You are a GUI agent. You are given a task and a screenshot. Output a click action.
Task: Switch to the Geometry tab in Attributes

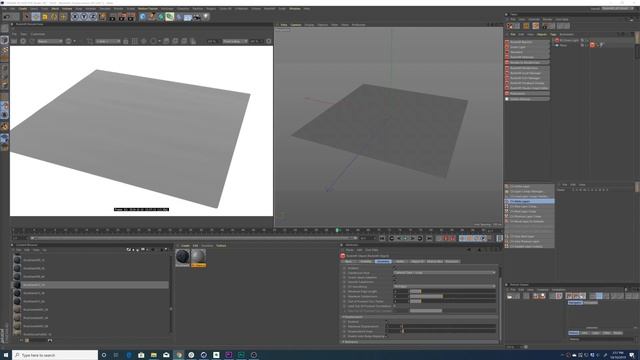click(x=383, y=261)
